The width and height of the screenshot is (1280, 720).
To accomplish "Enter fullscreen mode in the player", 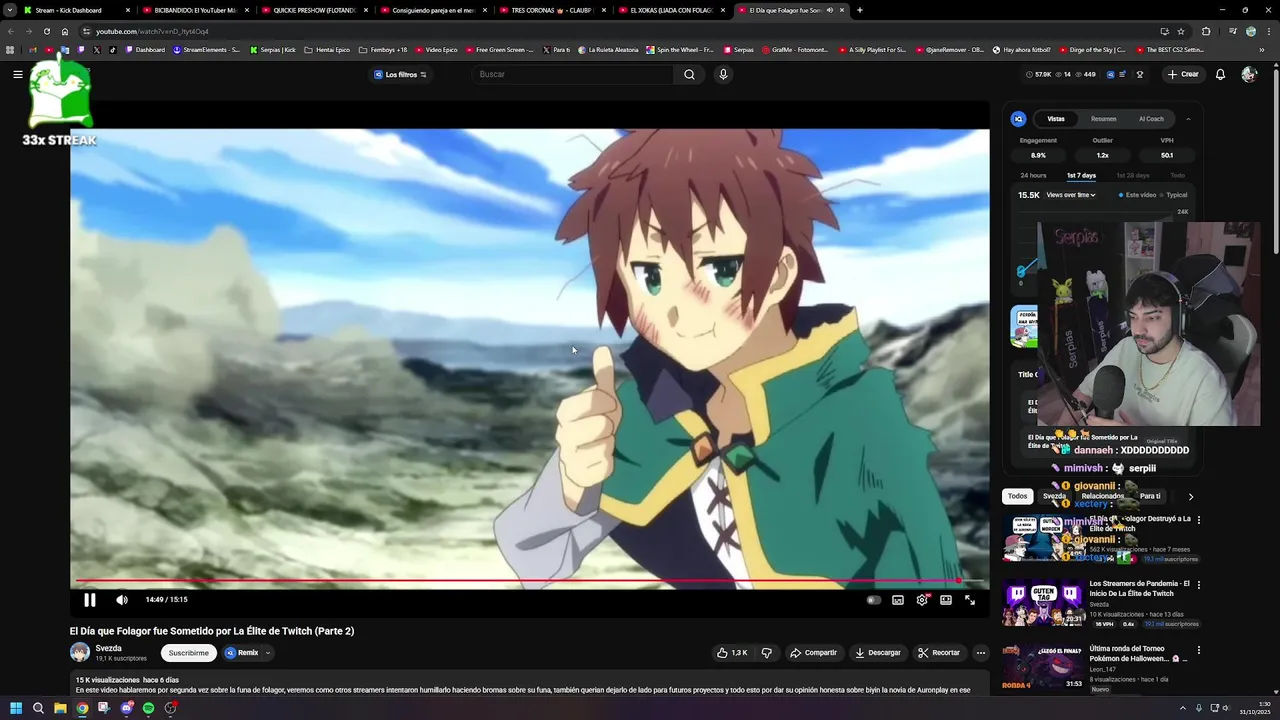I will point(970,600).
